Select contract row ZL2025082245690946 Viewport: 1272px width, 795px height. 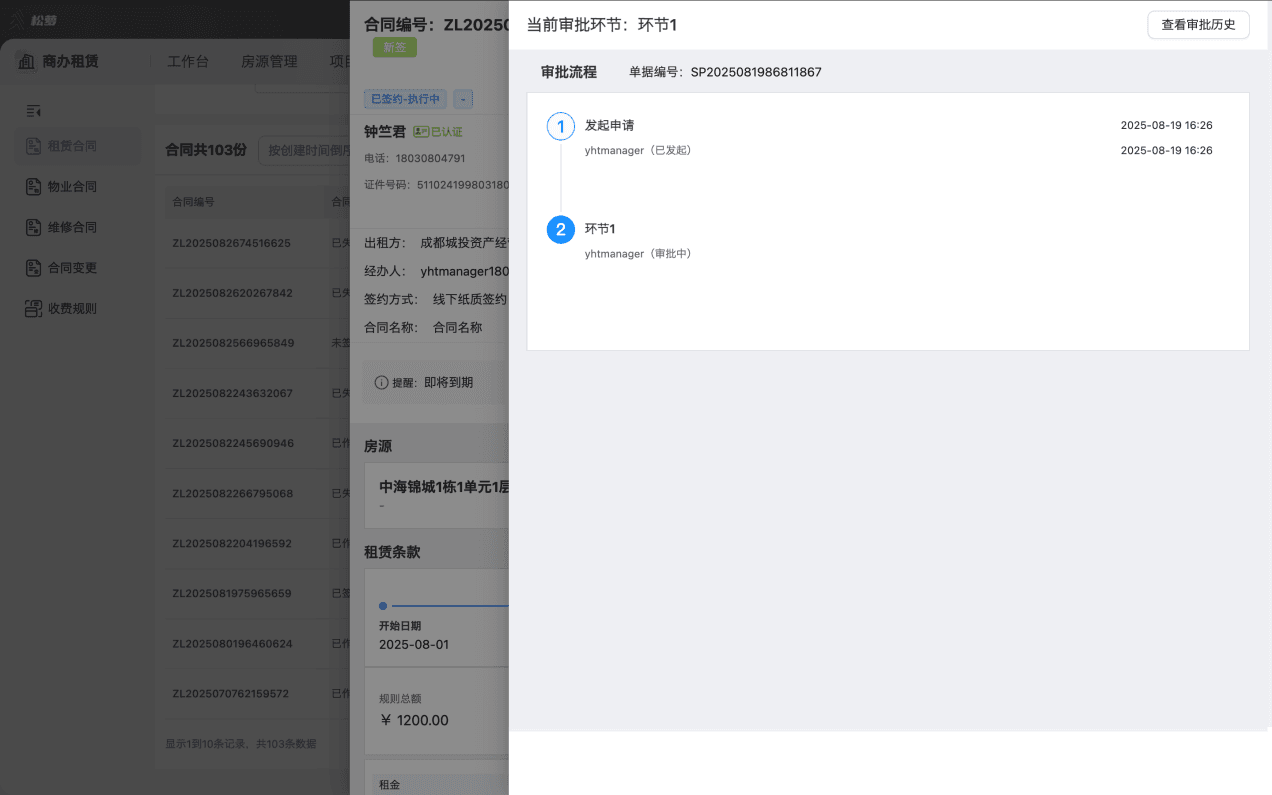(x=252, y=443)
